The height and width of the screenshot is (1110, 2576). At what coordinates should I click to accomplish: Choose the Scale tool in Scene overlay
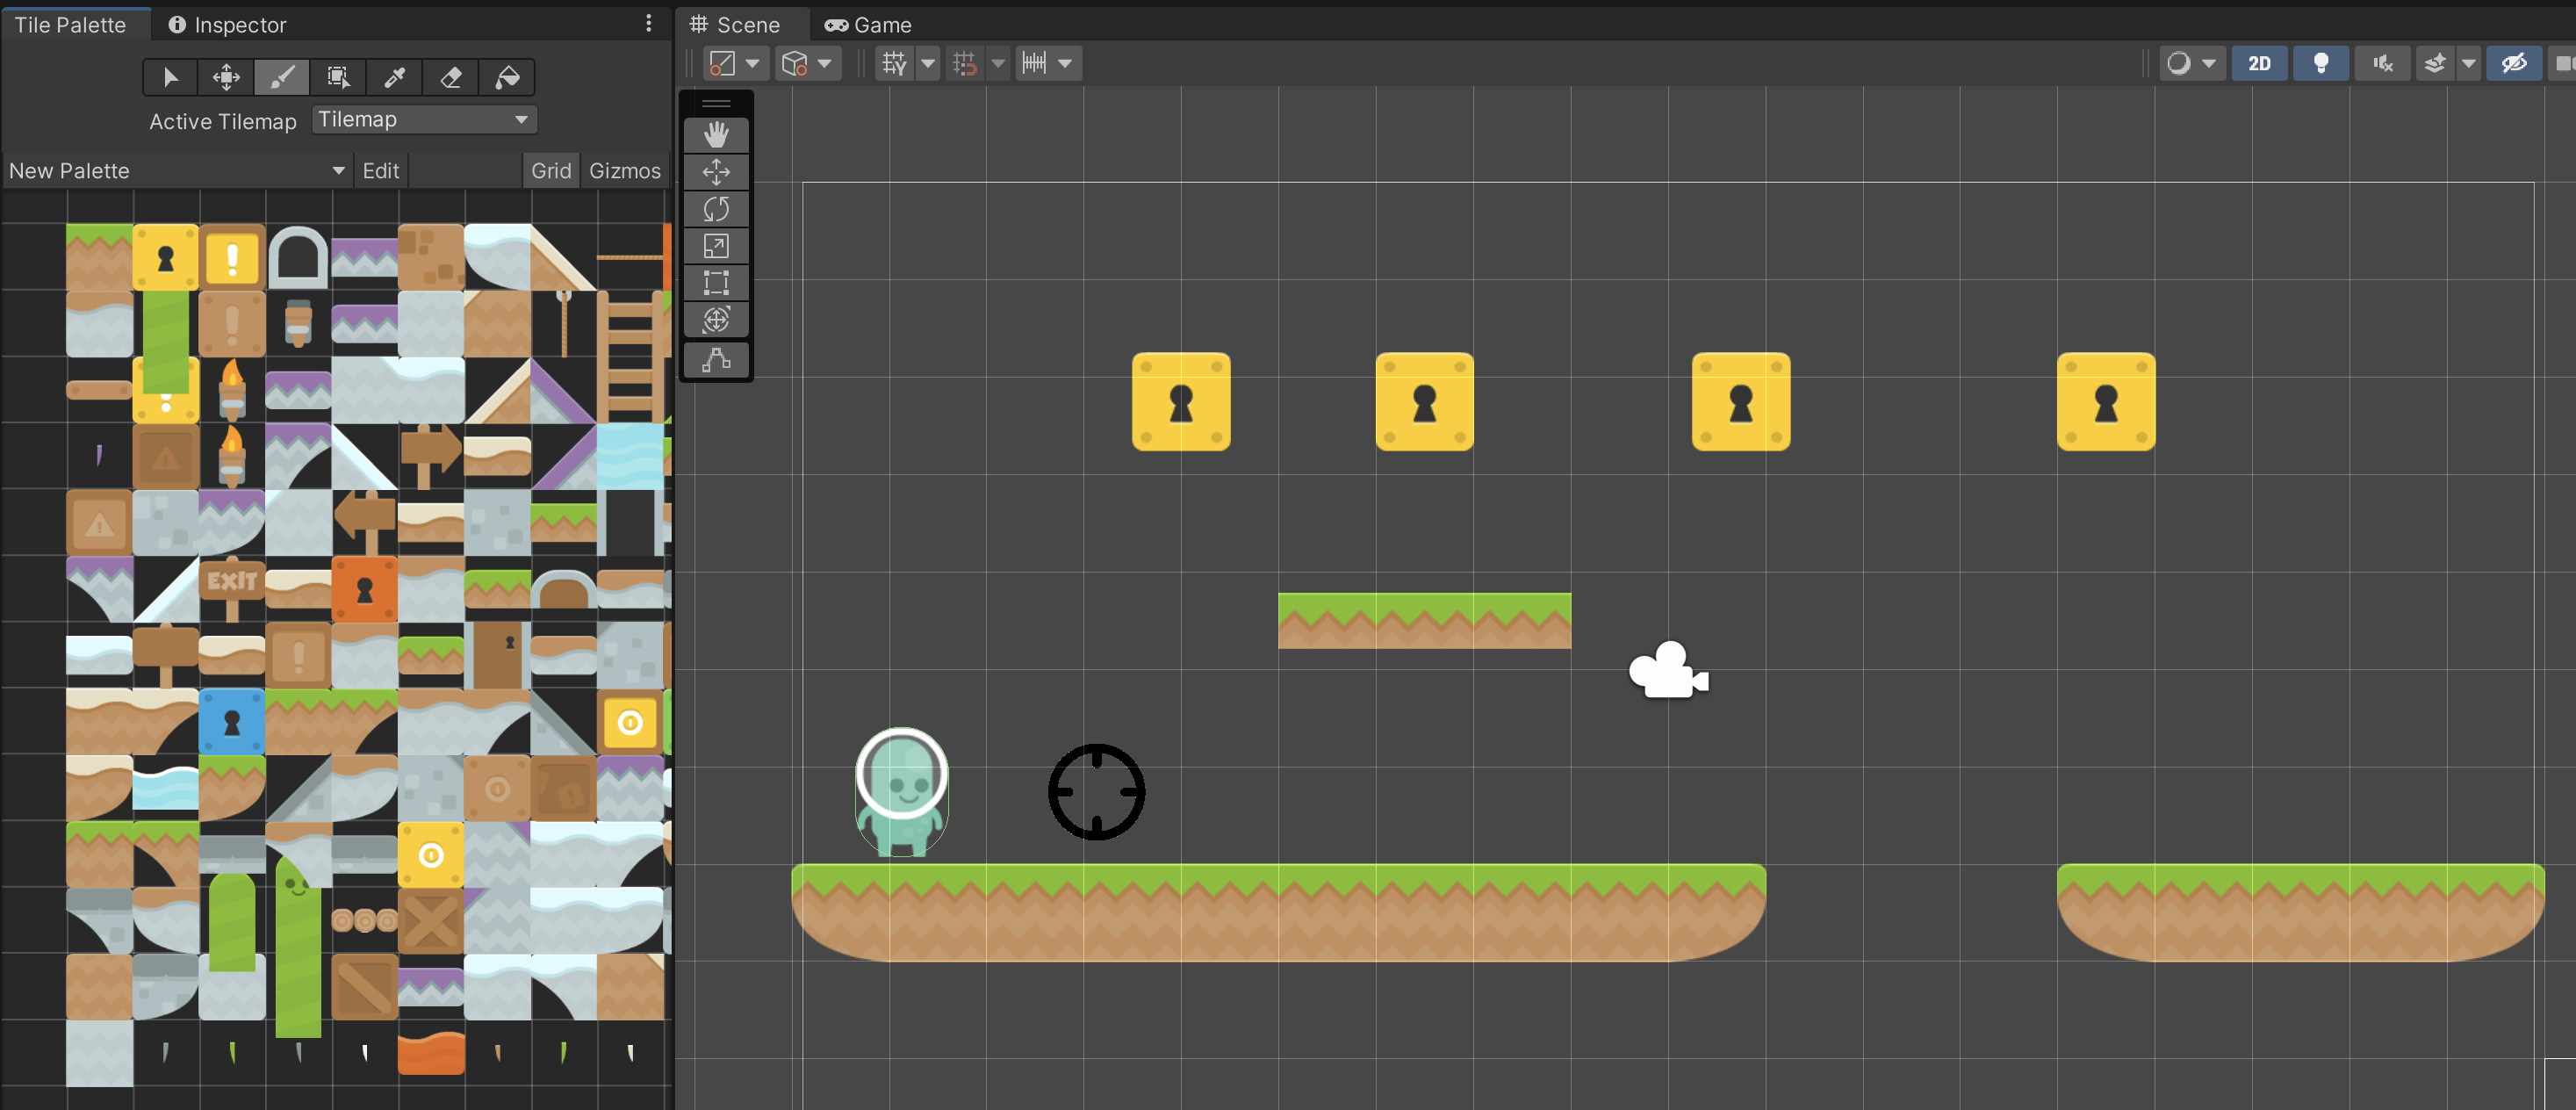pyautogui.click(x=716, y=246)
